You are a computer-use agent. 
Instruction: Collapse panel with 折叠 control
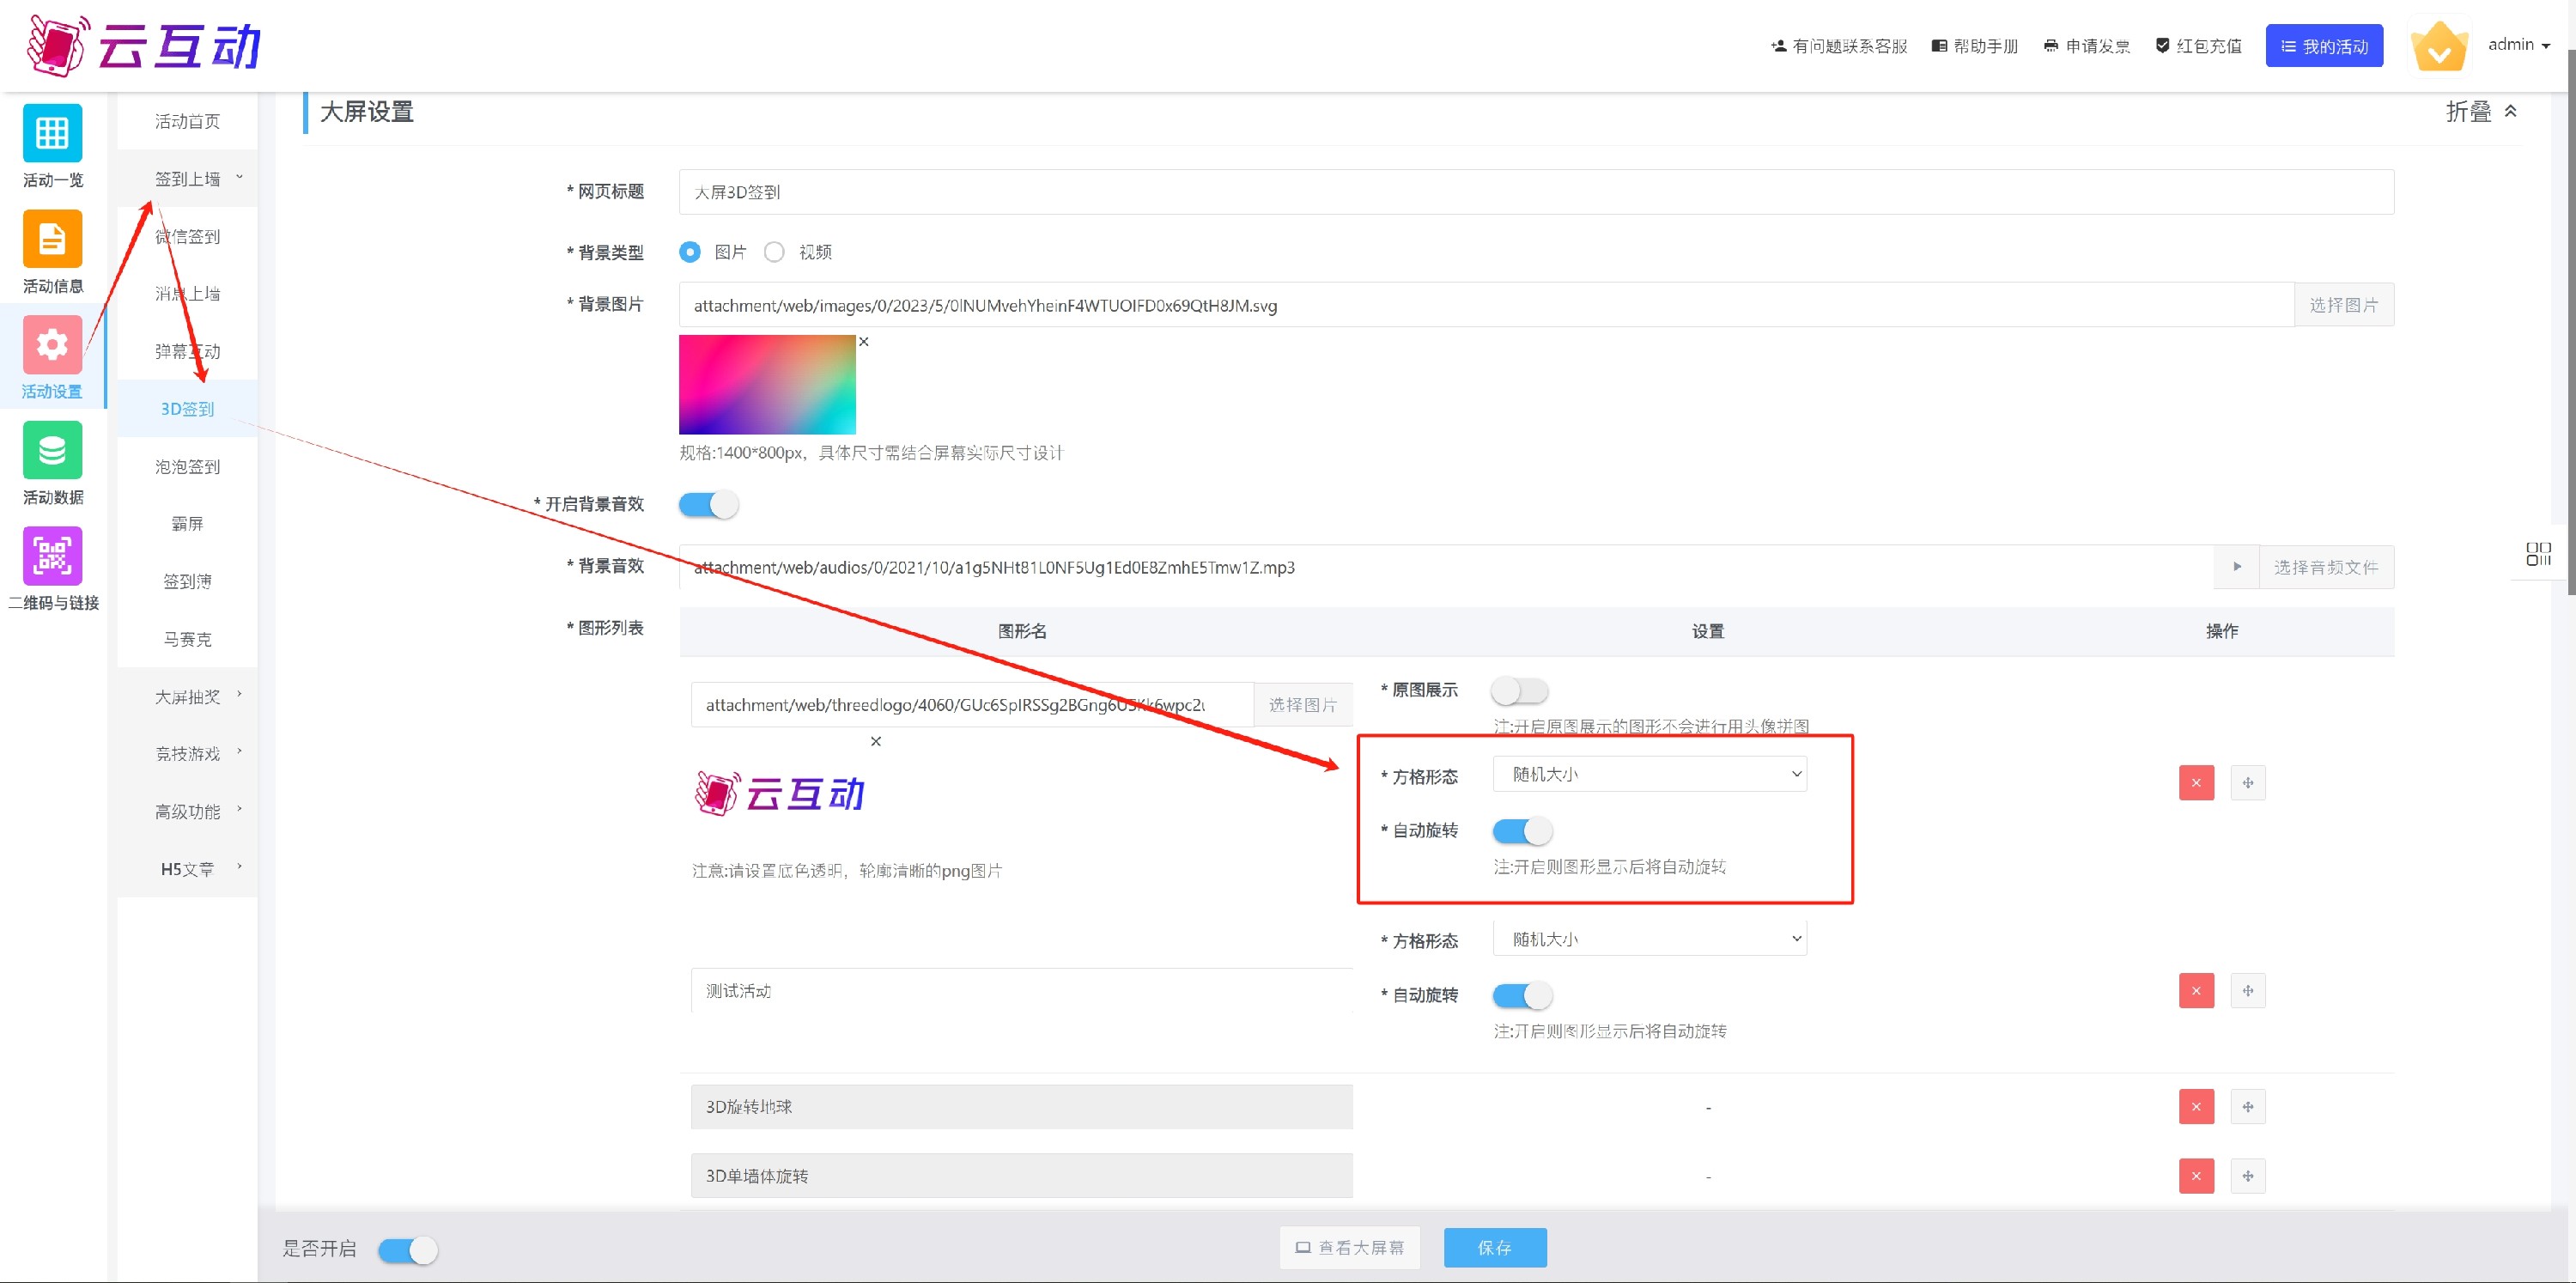pyautogui.click(x=2481, y=112)
